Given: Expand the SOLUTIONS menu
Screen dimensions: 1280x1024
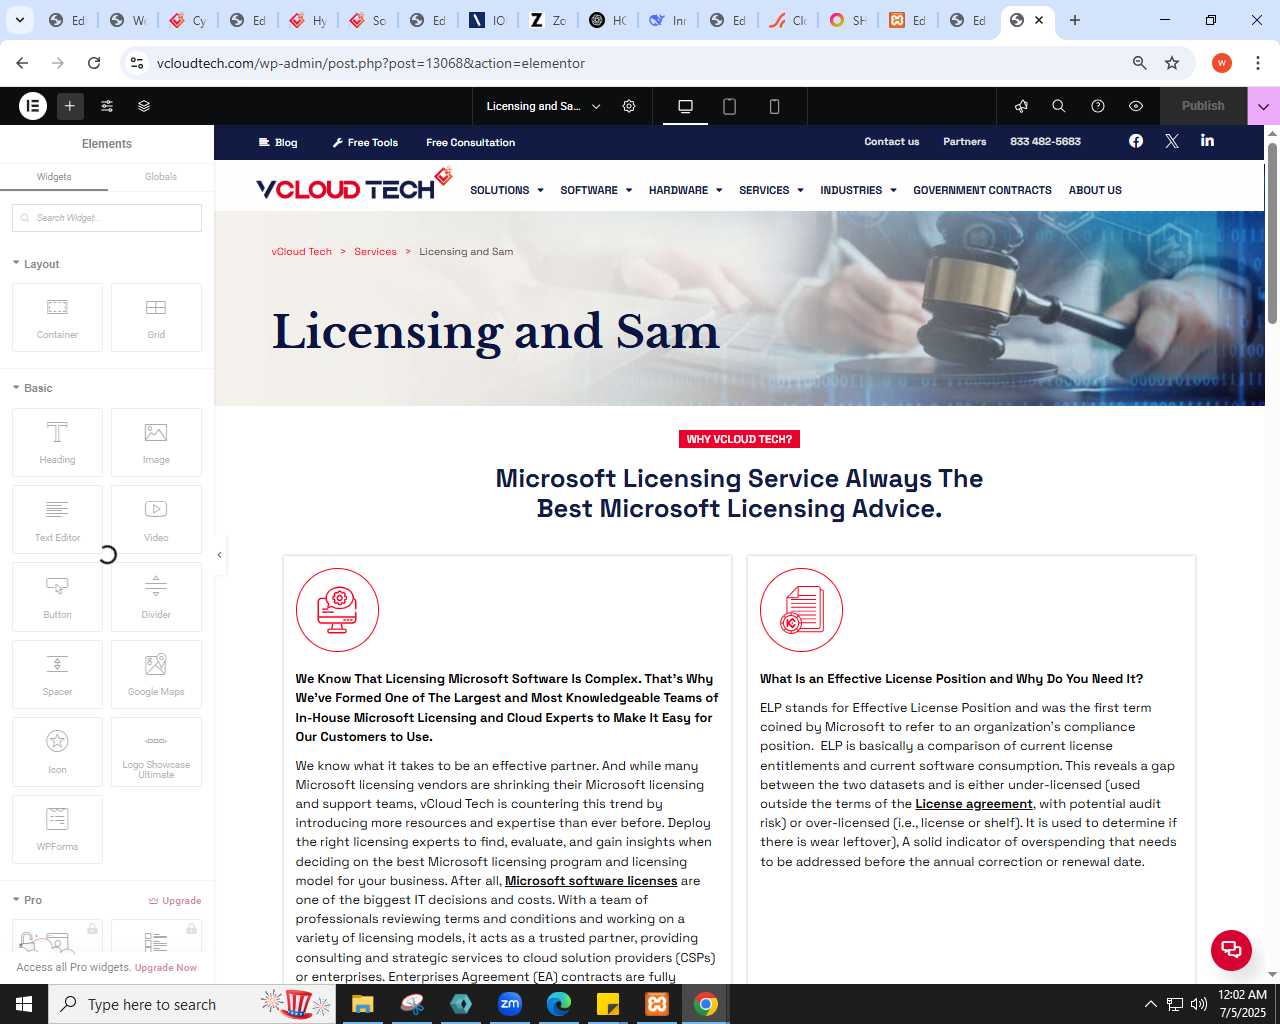Looking at the screenshot, I should point(507,190).
